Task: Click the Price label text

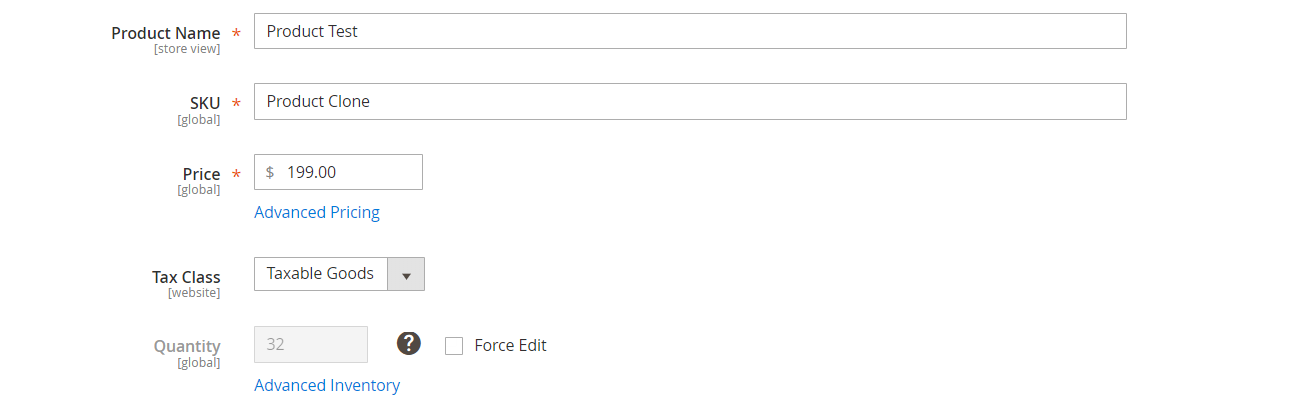Action: (201, 174)
